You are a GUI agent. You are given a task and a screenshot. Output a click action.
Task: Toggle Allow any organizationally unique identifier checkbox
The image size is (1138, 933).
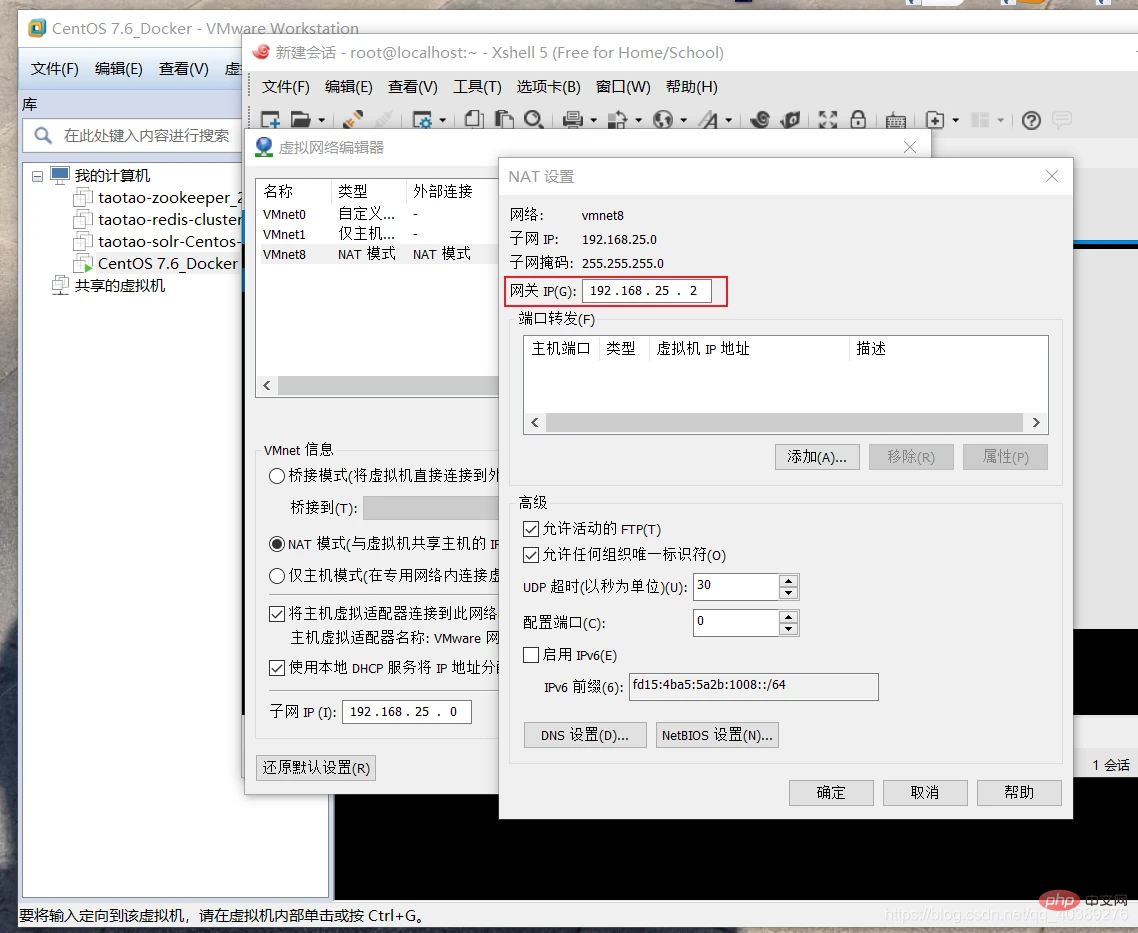[531, 555]
